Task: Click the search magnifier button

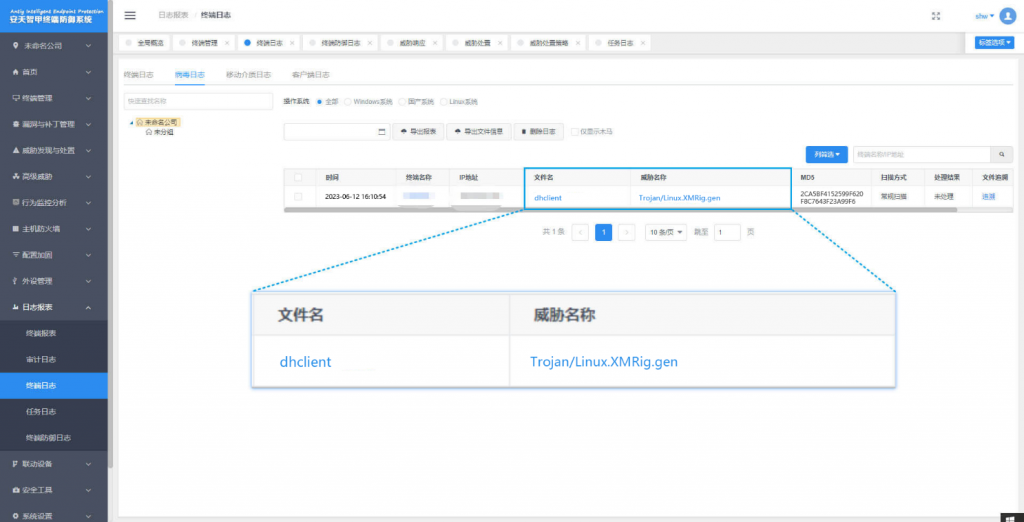Action: [x=1001, y=154]
